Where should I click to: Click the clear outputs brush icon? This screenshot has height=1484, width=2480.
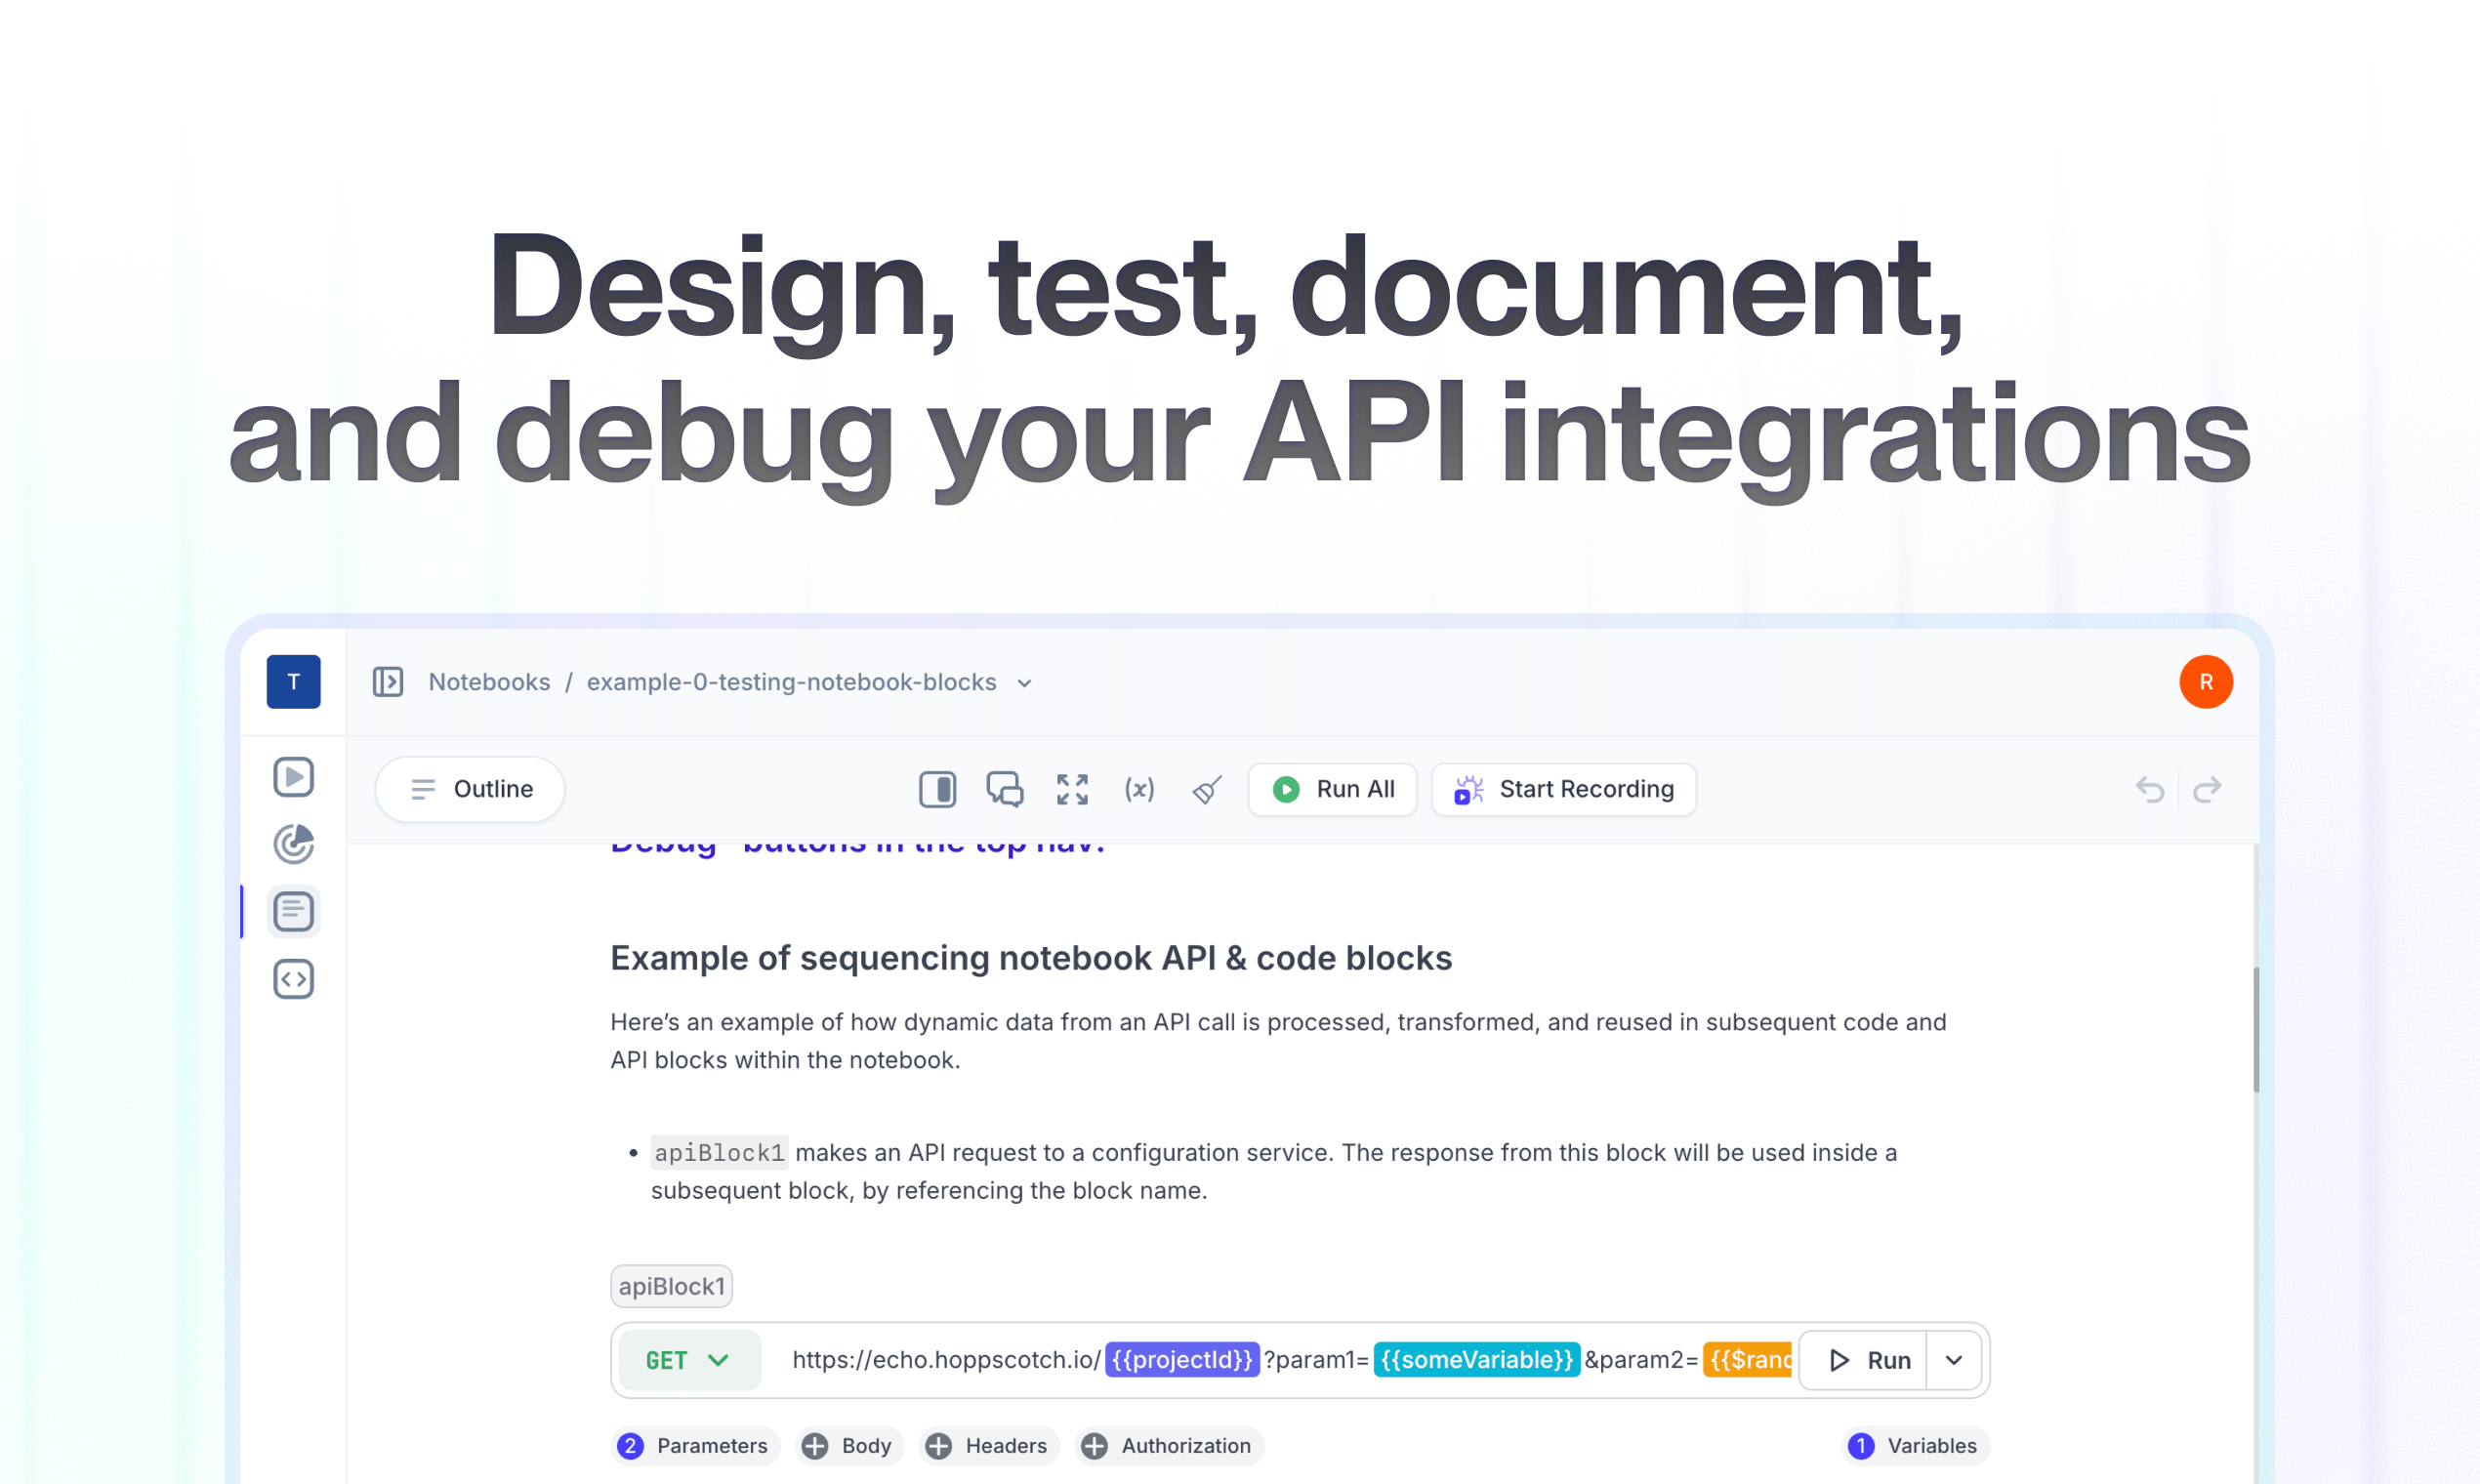click(x=1207, y=789)
